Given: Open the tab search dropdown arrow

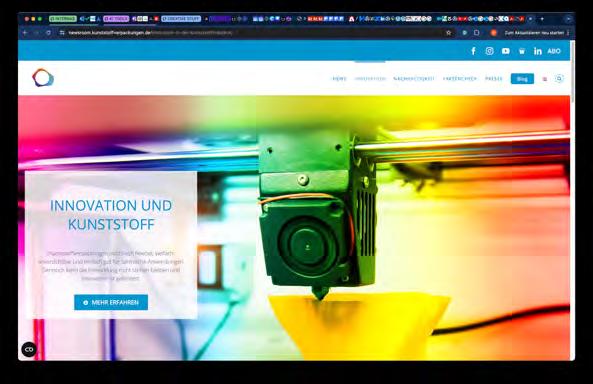Looking at the screenshot, I should 568,19.
